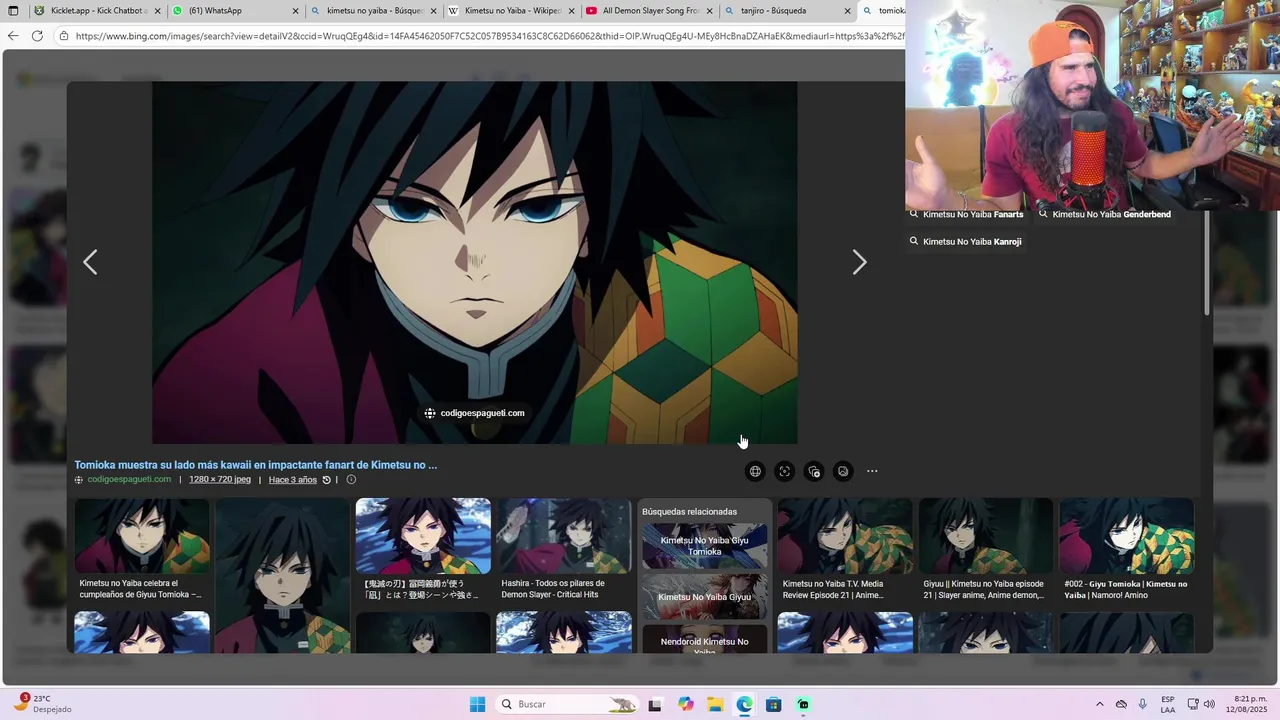Open codigoespagueti.com source link below title

pos(129,480)
